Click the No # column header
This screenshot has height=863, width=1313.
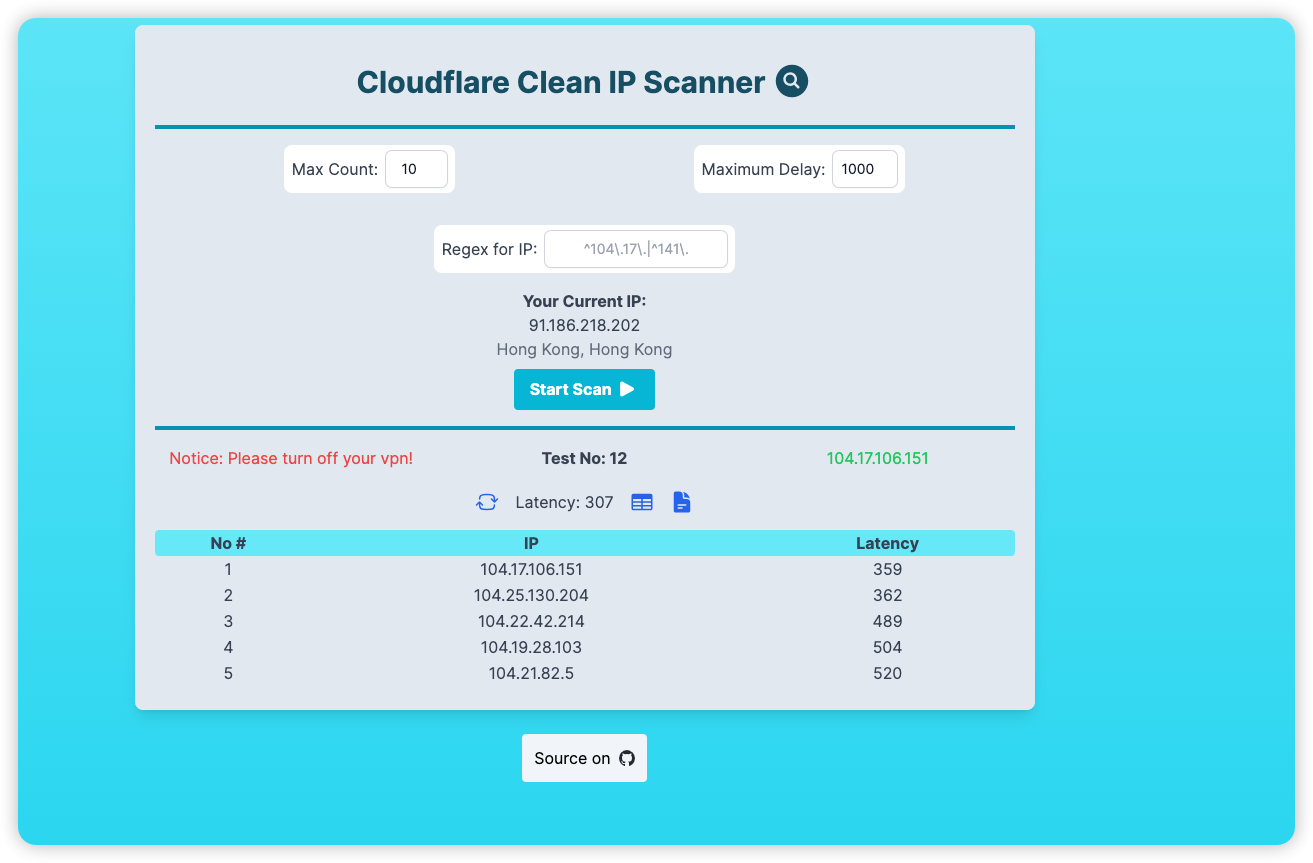[228, 543]
